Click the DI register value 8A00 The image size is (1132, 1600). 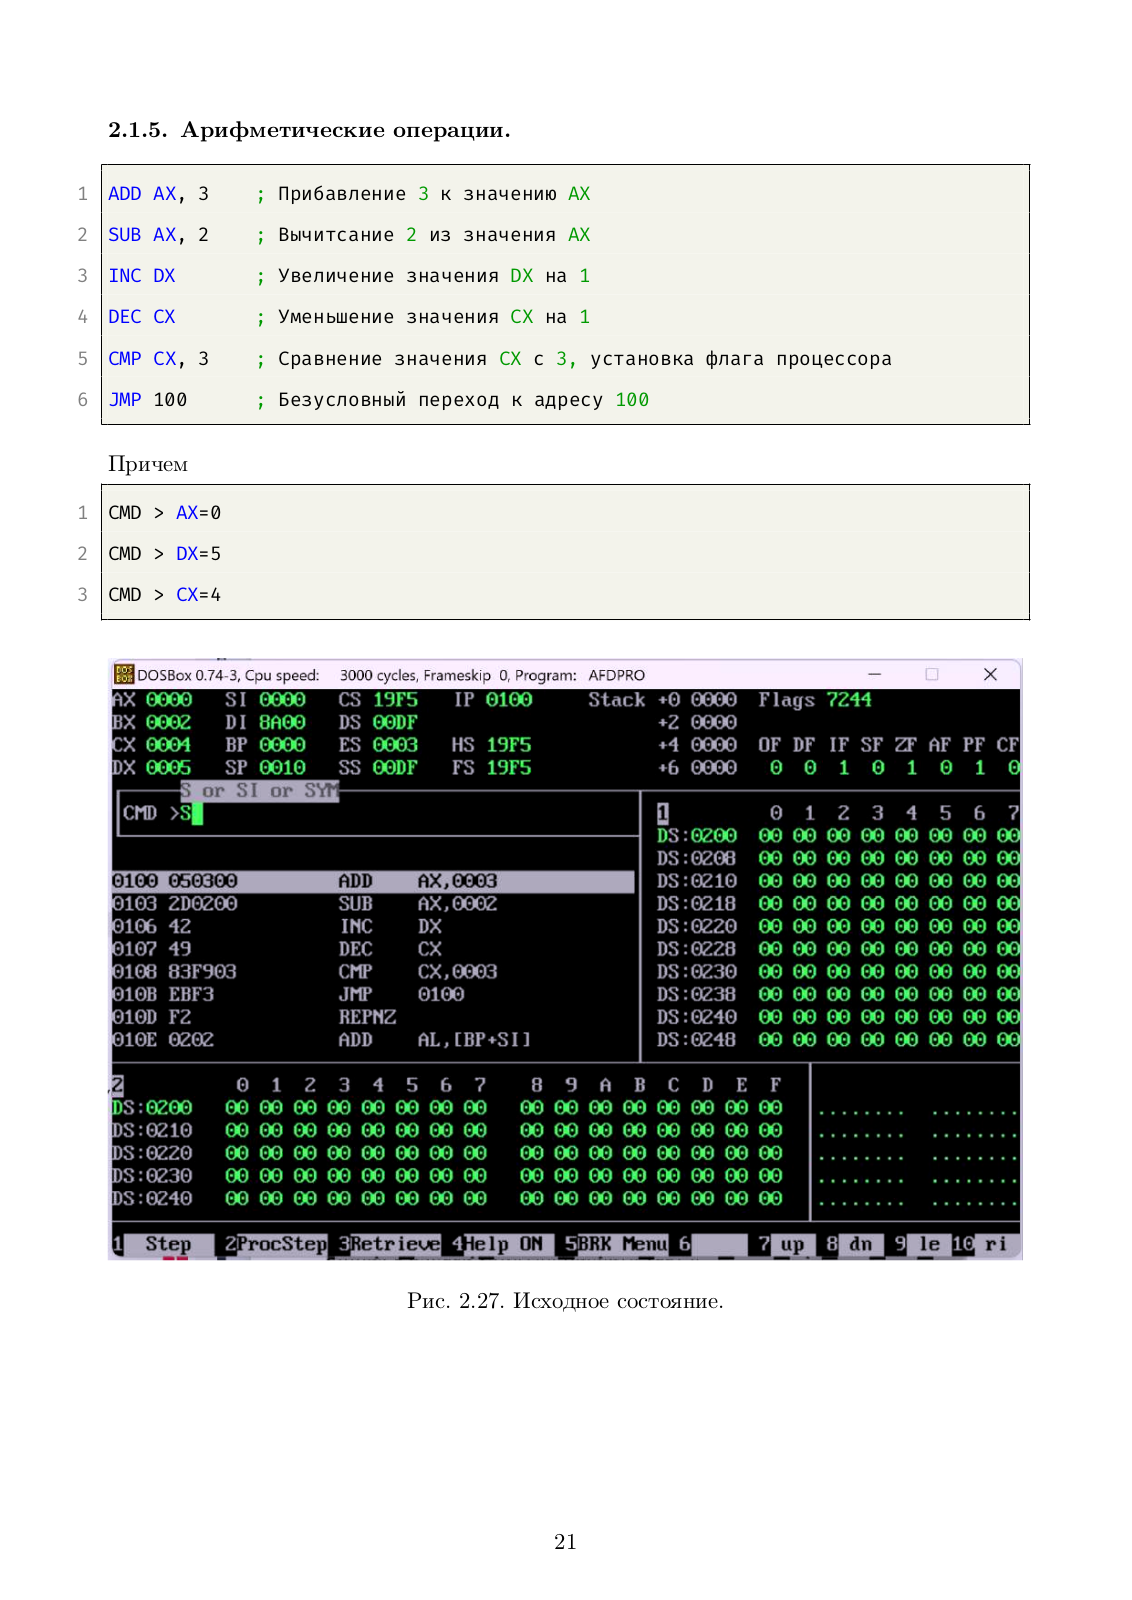(282, 722)
